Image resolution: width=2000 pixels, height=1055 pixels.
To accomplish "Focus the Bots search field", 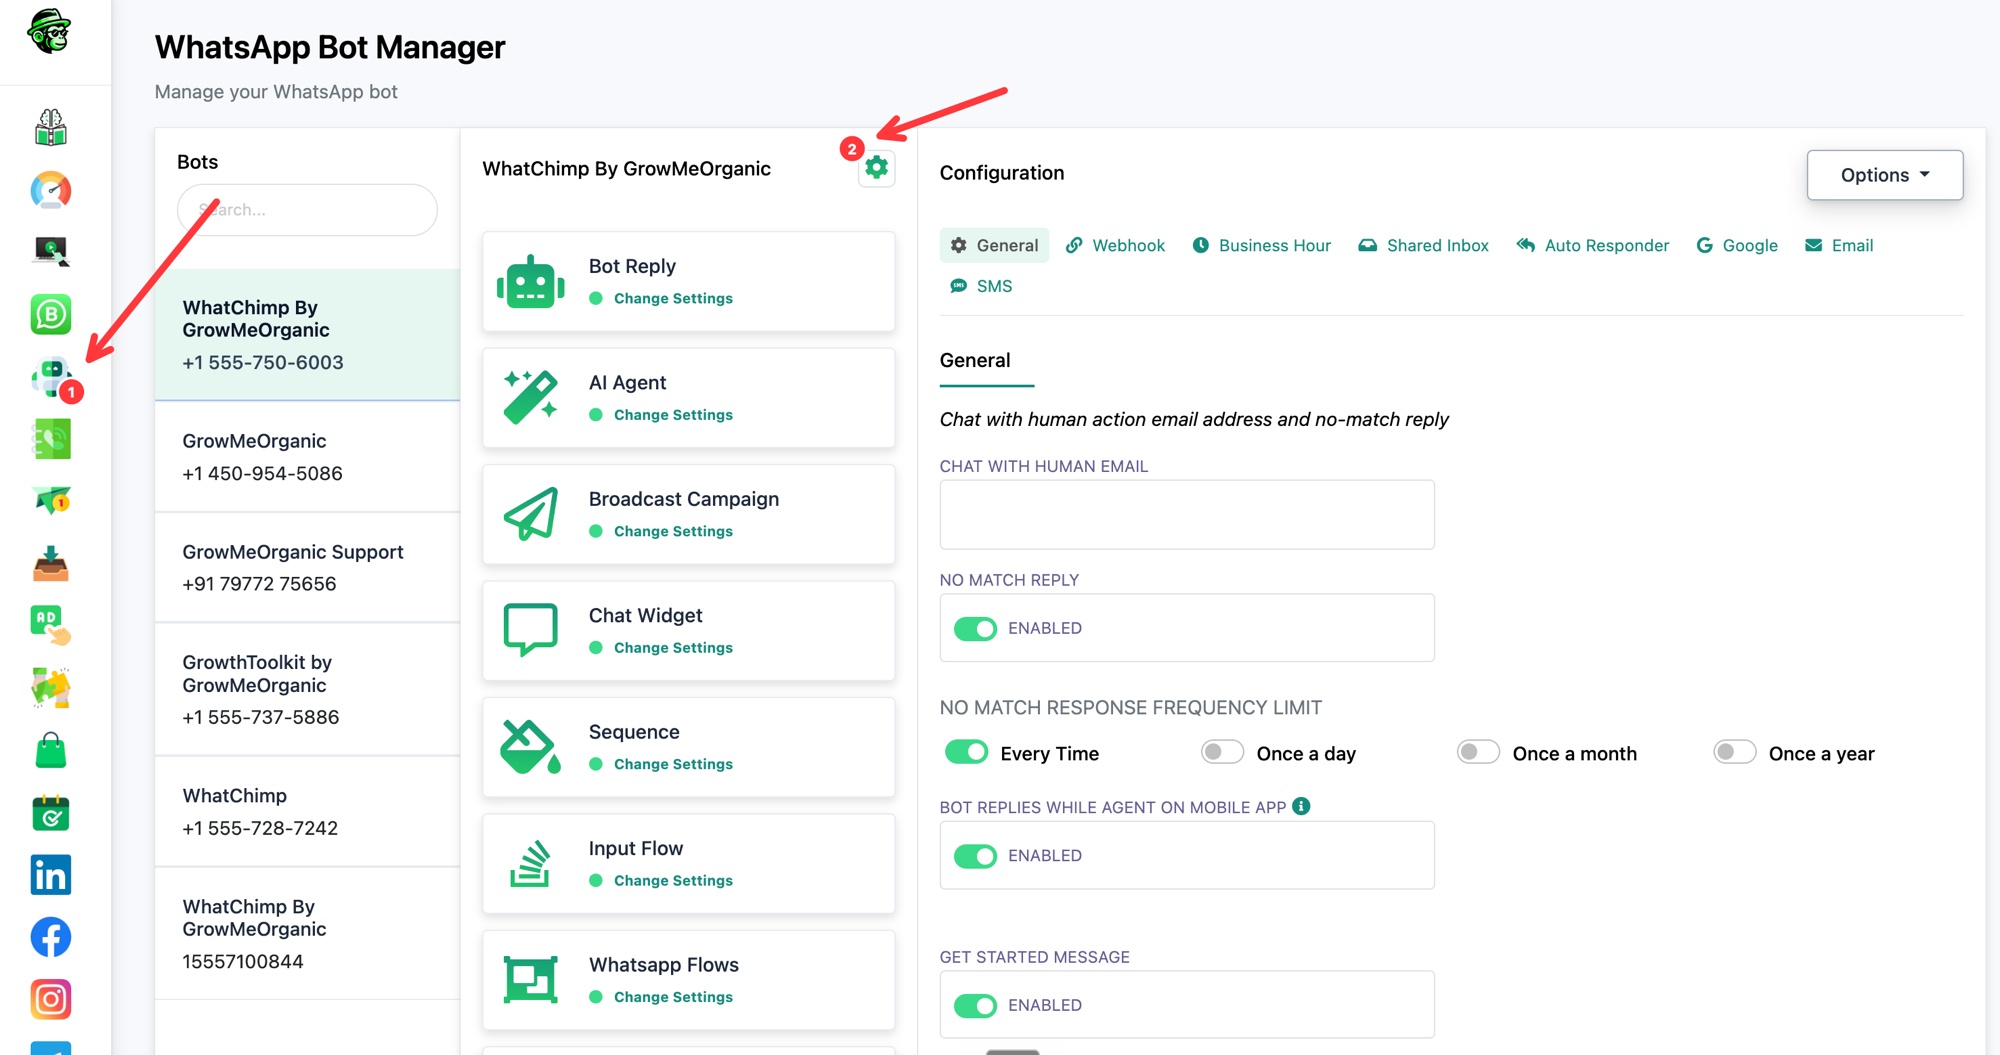I will 307,210.
